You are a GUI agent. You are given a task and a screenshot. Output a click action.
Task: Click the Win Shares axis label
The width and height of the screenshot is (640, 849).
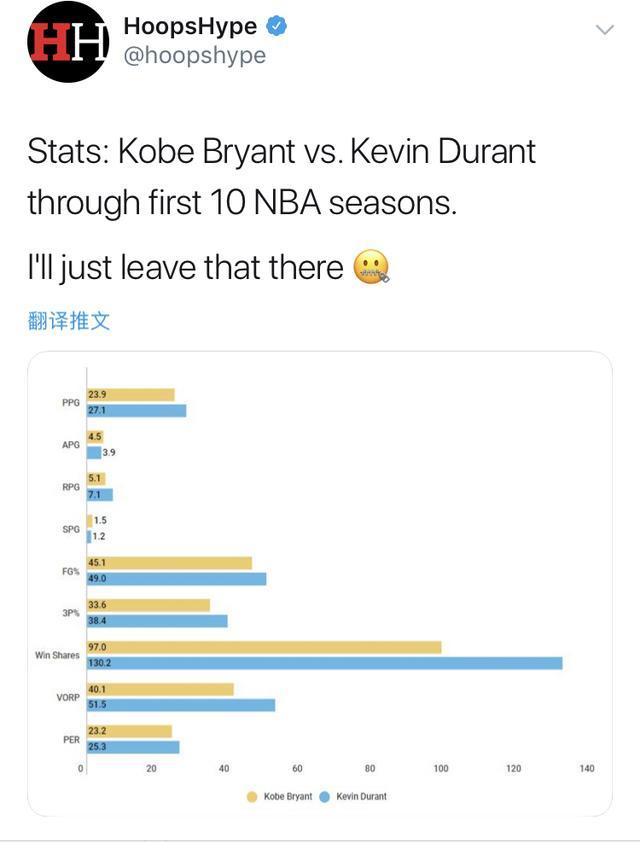pos(57,655)
